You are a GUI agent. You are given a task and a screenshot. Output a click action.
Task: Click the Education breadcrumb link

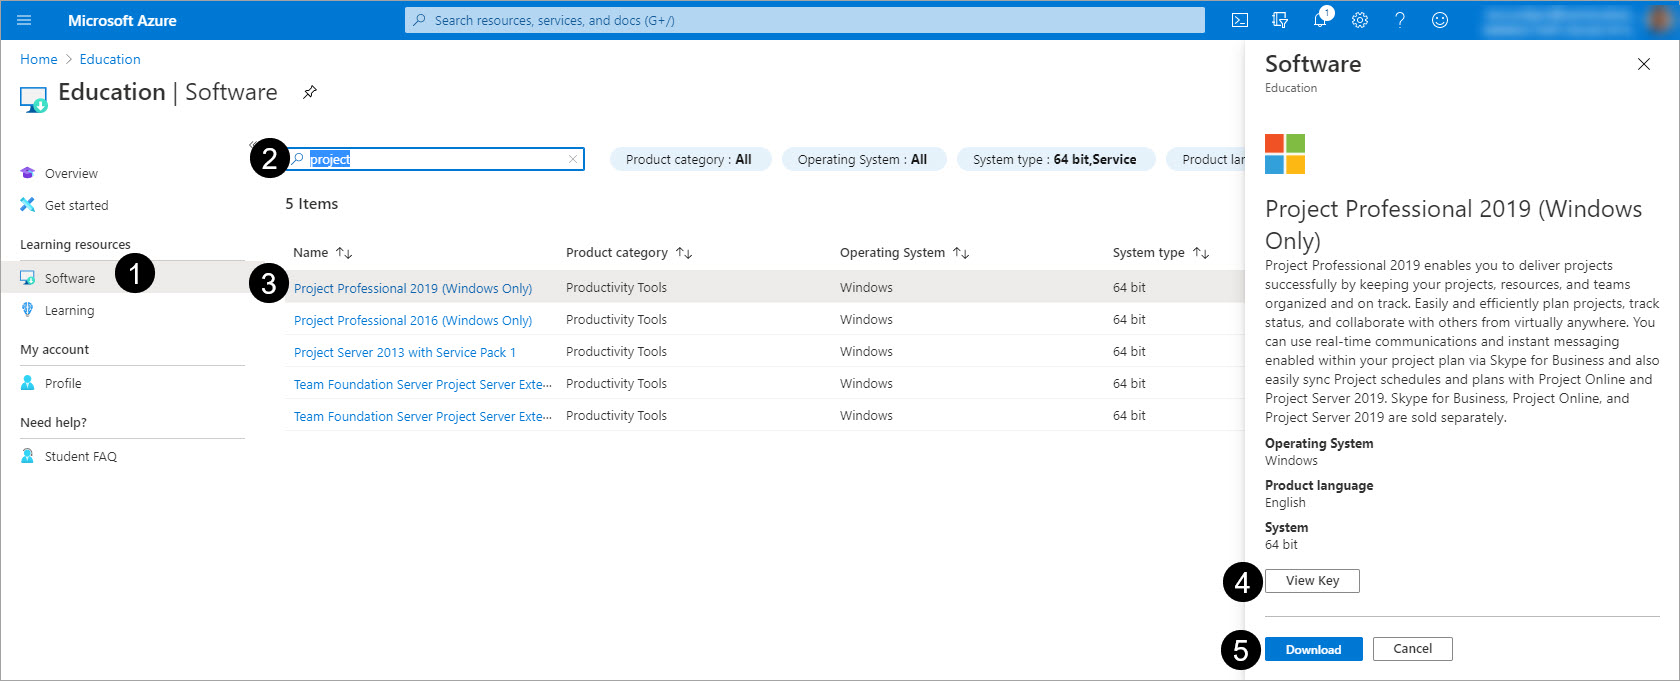click(x=110, y=59)
